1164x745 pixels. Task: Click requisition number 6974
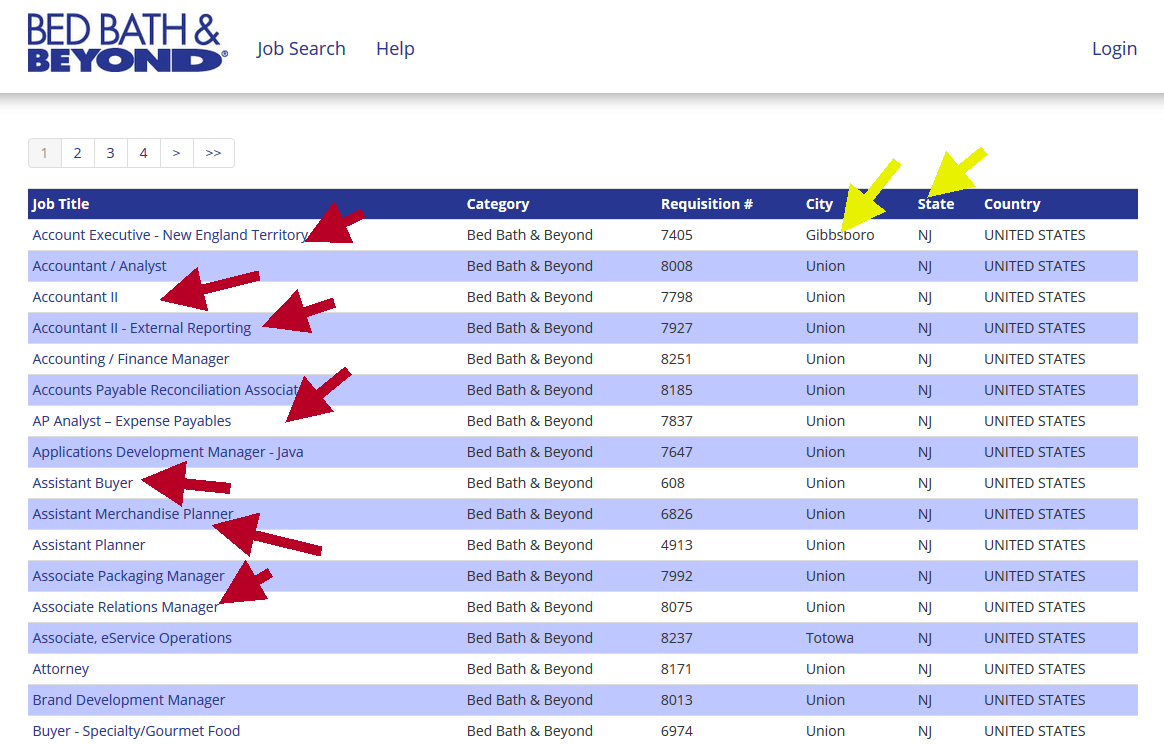(676, 732)
